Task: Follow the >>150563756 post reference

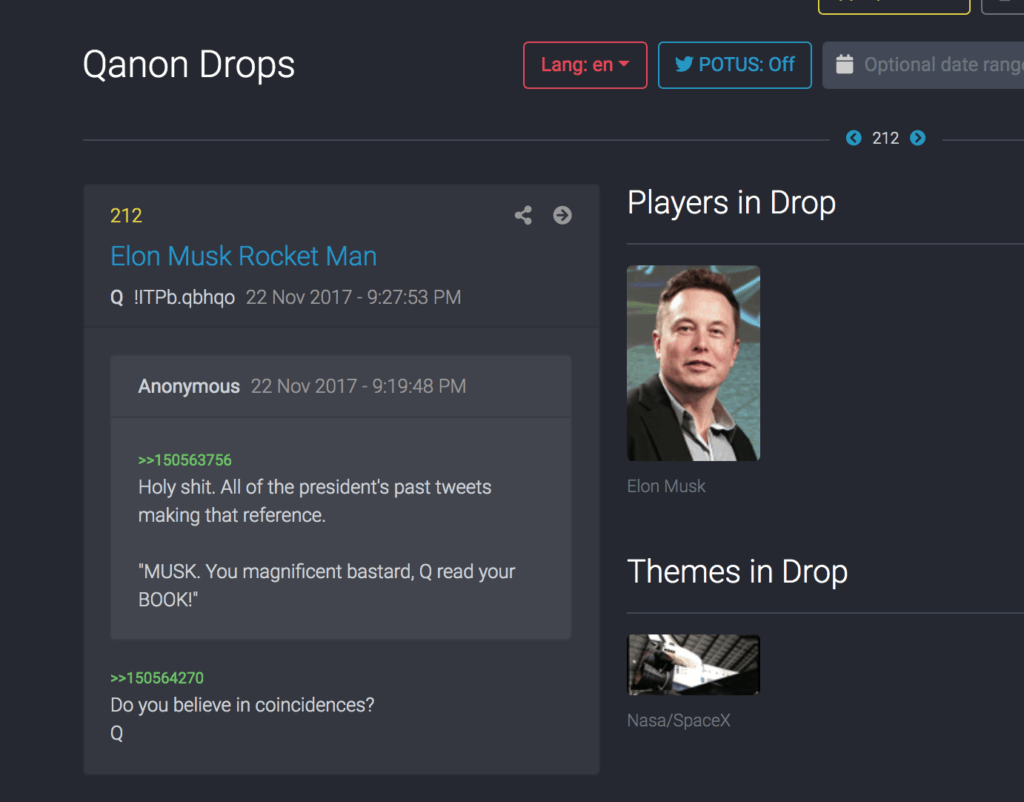Action: (185, 460)
